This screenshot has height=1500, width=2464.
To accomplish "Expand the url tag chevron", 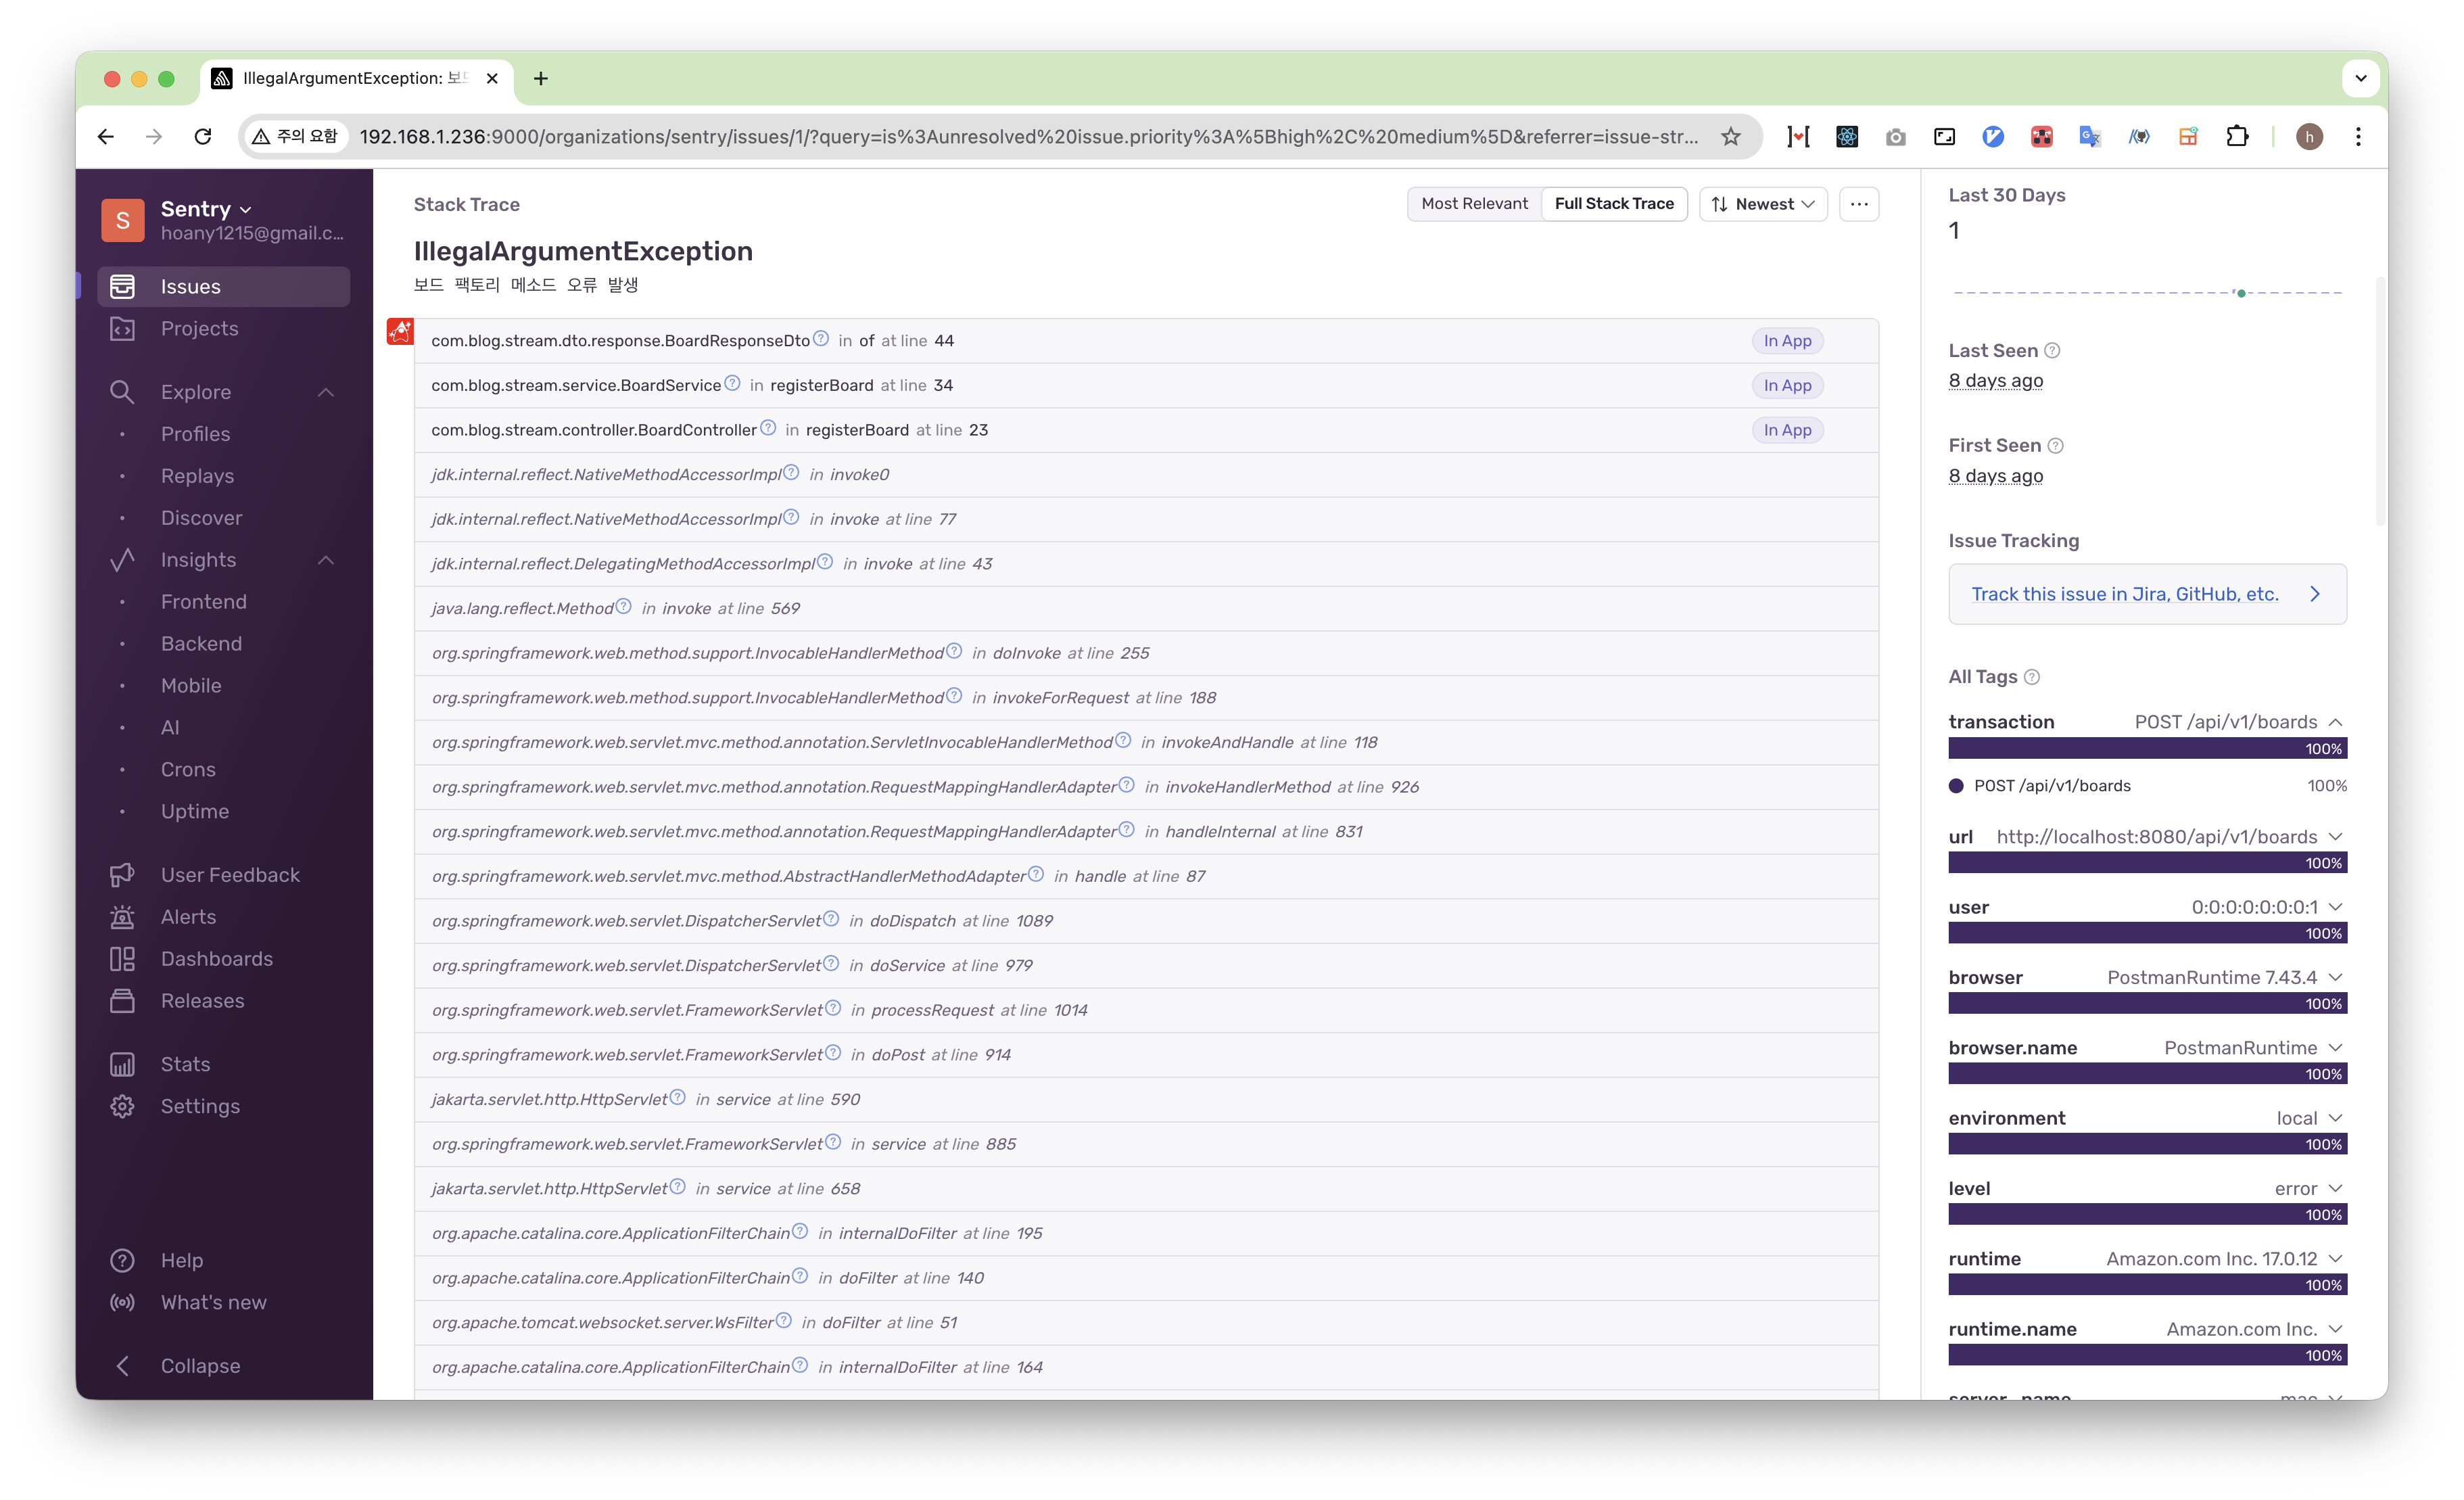I will click(2335, 836).
